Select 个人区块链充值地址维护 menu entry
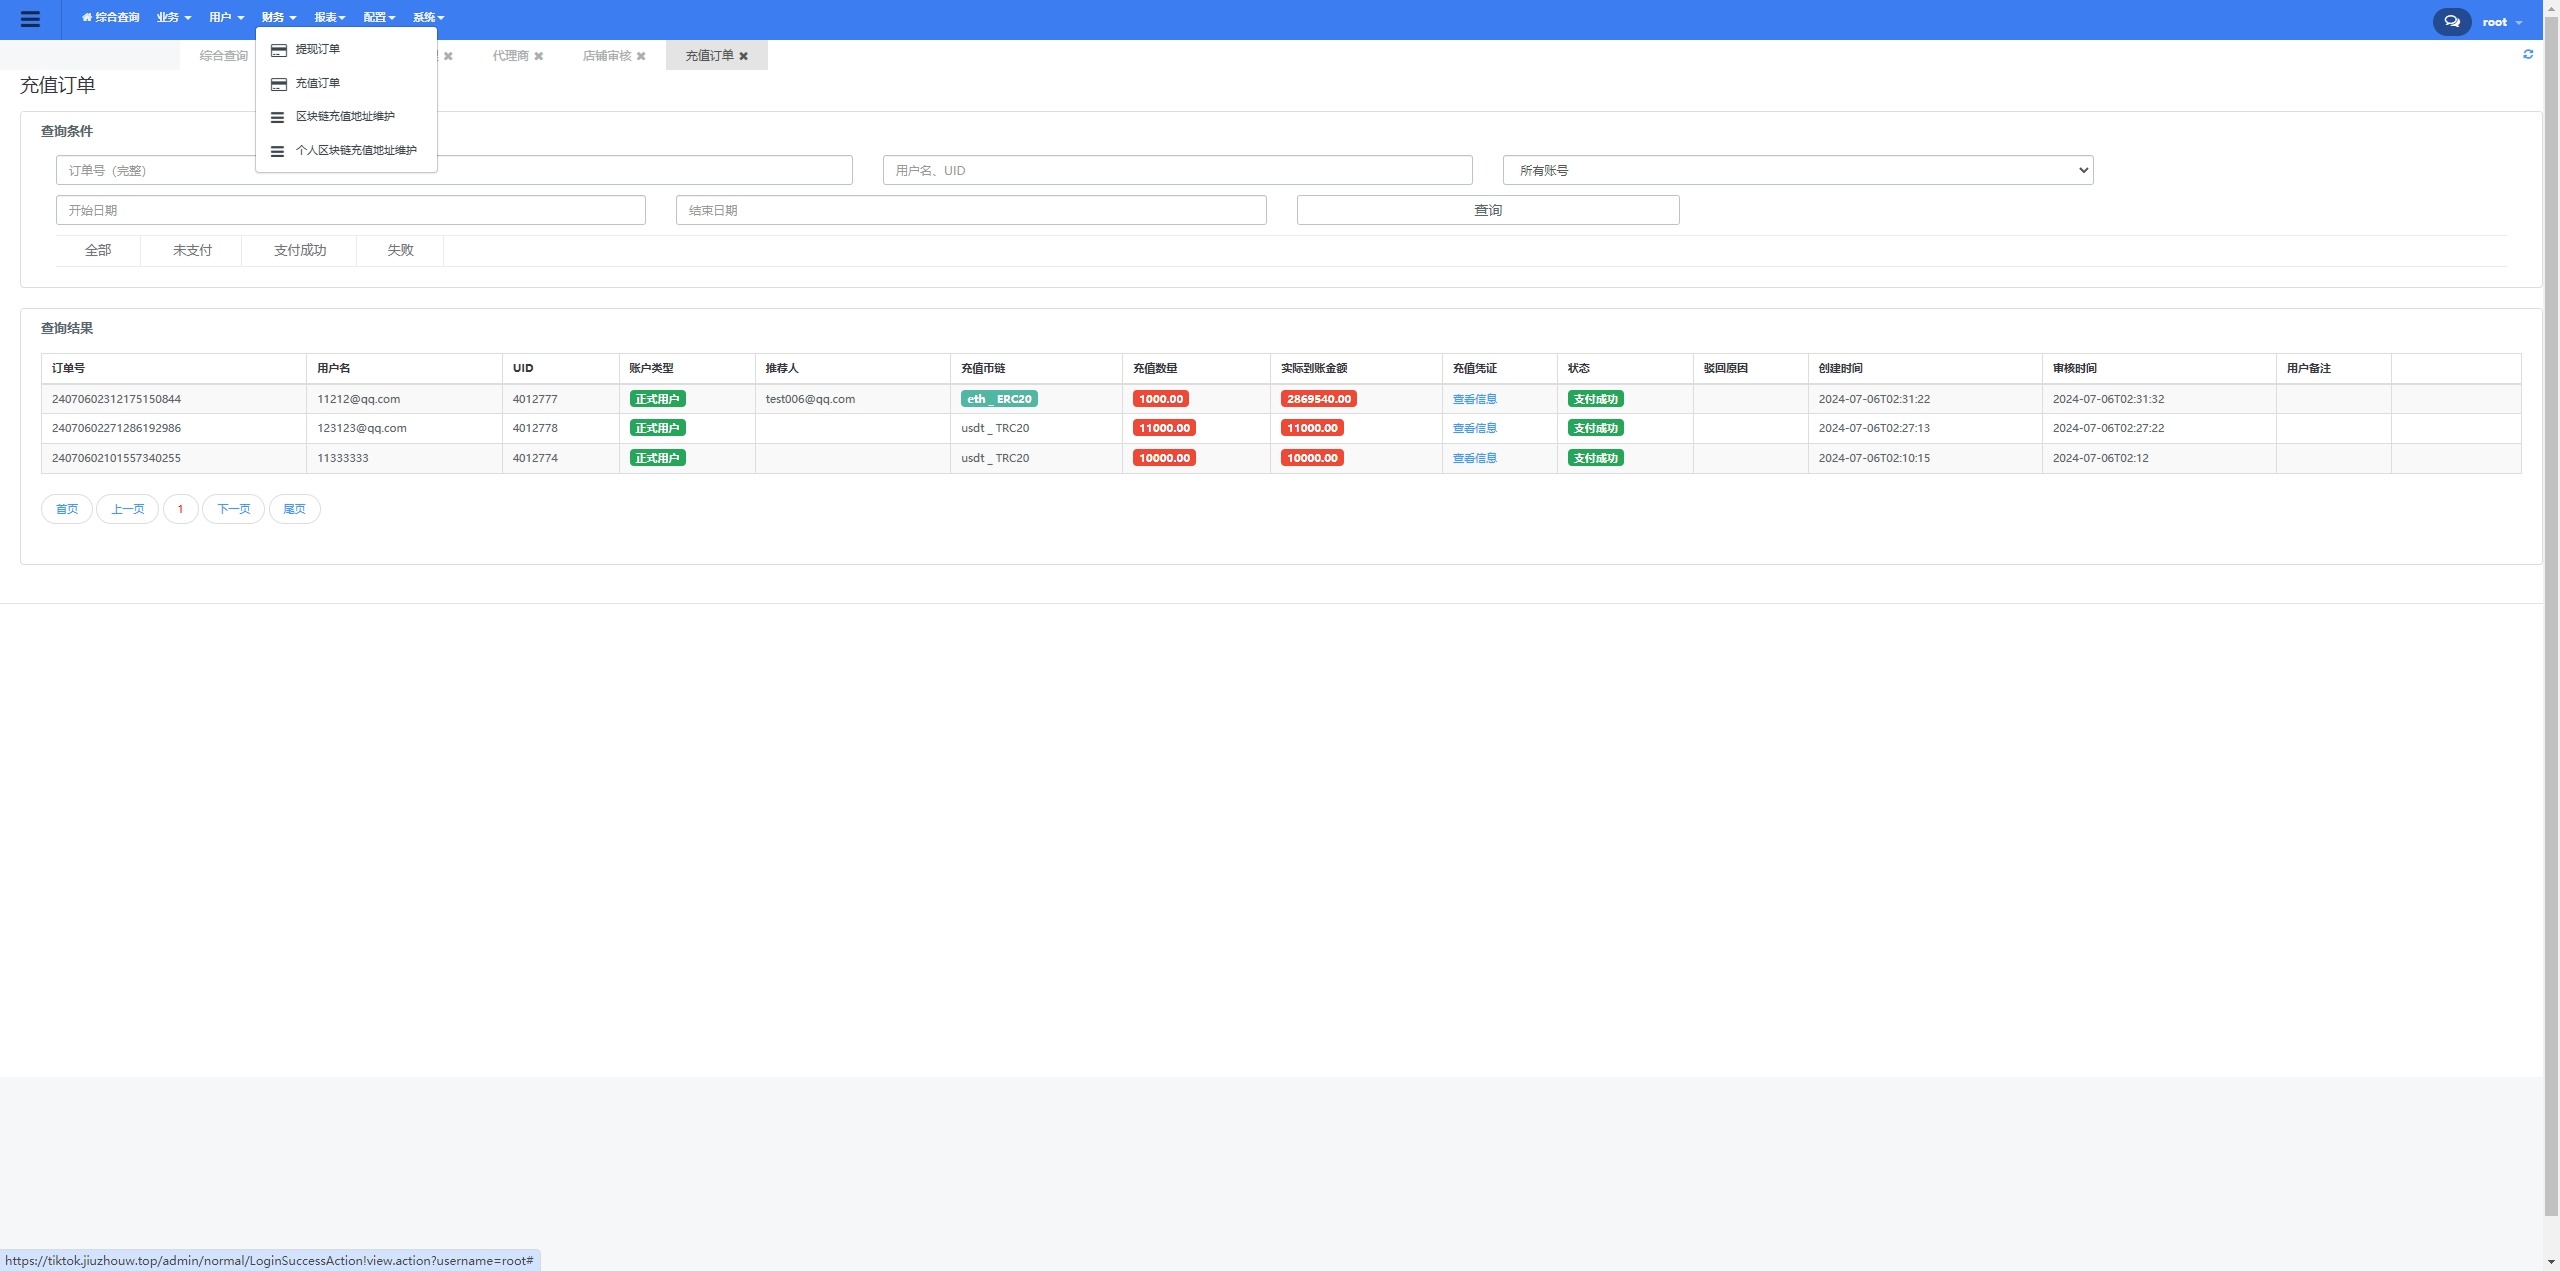The height and width of the screenshot is (1271, 2560). [x=356, y=150]
